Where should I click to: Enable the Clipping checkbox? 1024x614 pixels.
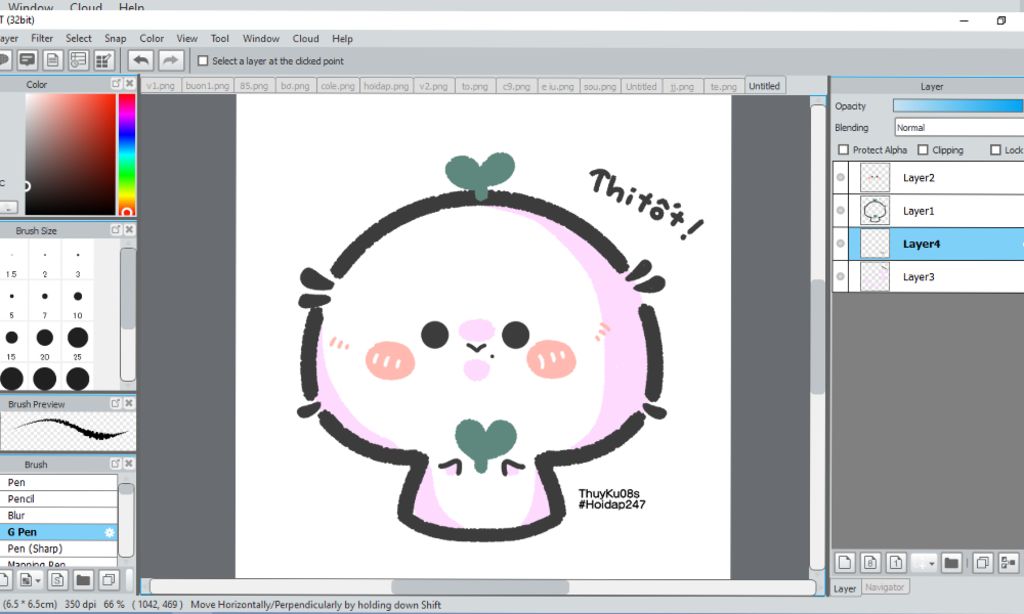(x=923, y=150)
